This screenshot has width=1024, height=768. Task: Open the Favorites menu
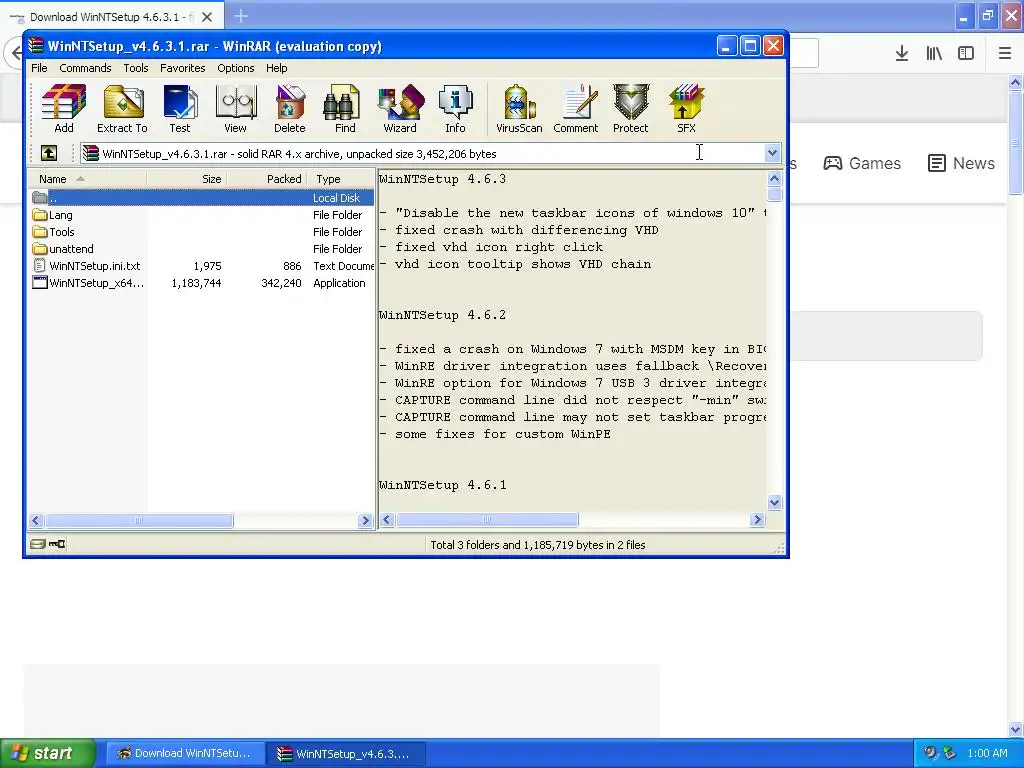tap(182, 68)
